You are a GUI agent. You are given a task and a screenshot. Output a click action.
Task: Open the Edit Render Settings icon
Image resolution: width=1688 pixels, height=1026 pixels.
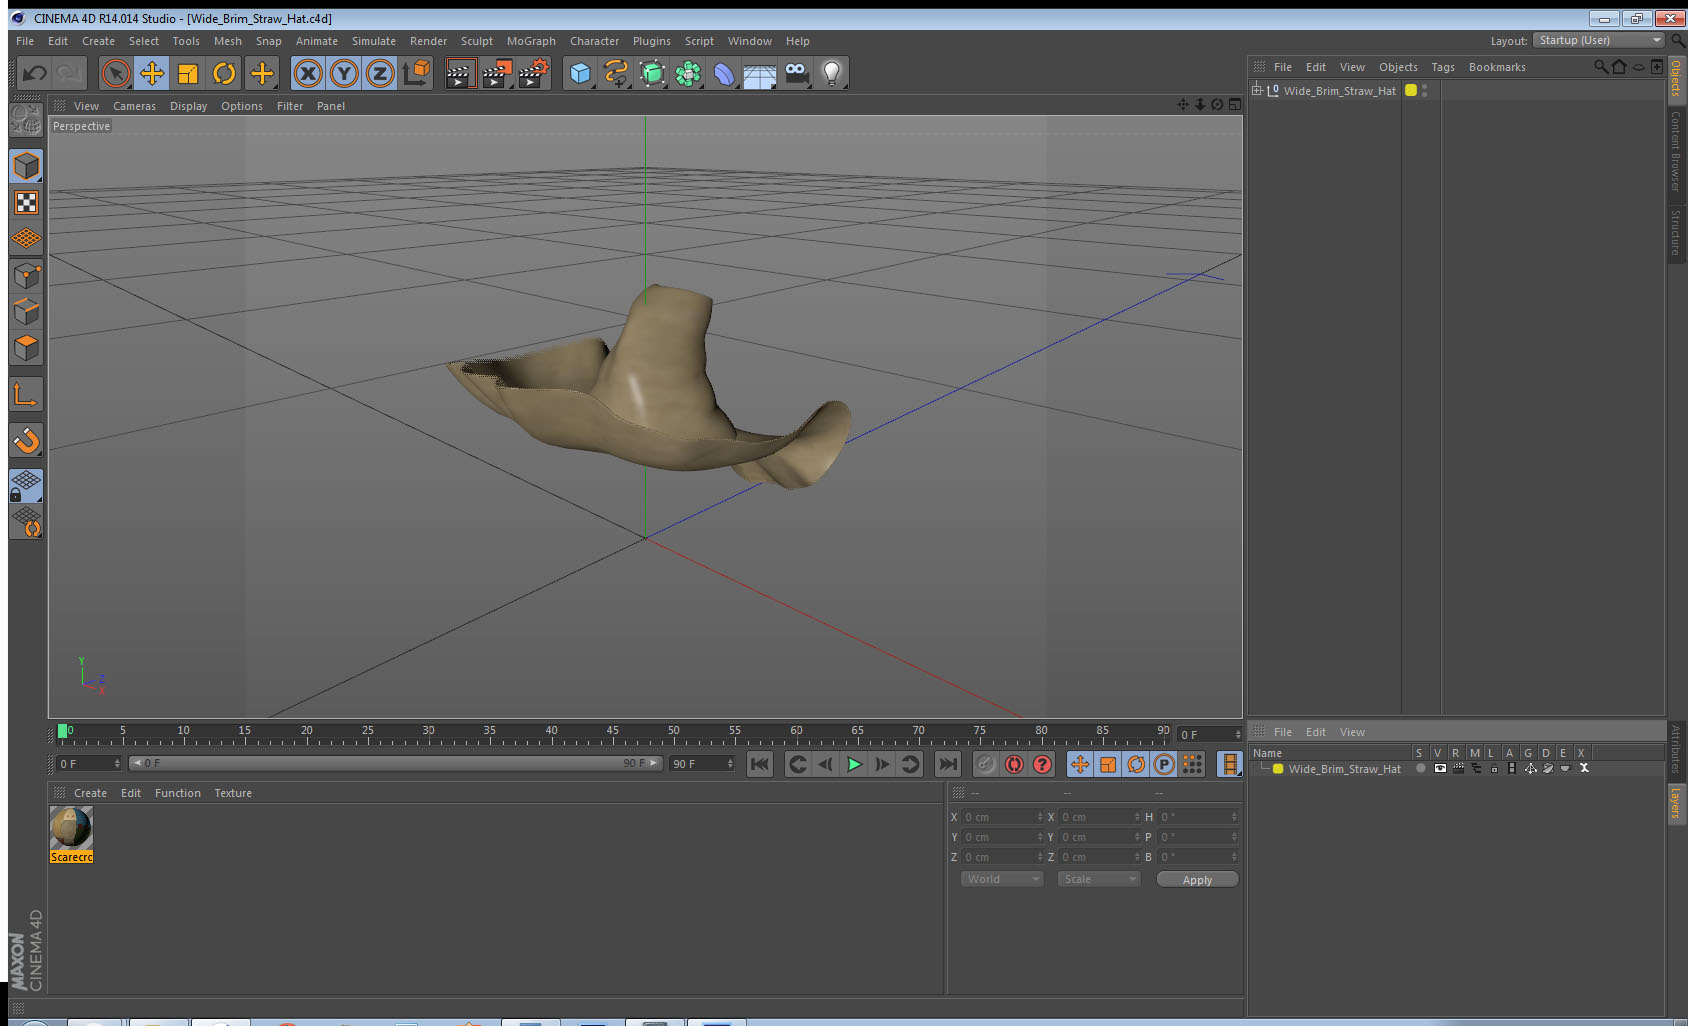pyautogui.click(x=534, y=73)
